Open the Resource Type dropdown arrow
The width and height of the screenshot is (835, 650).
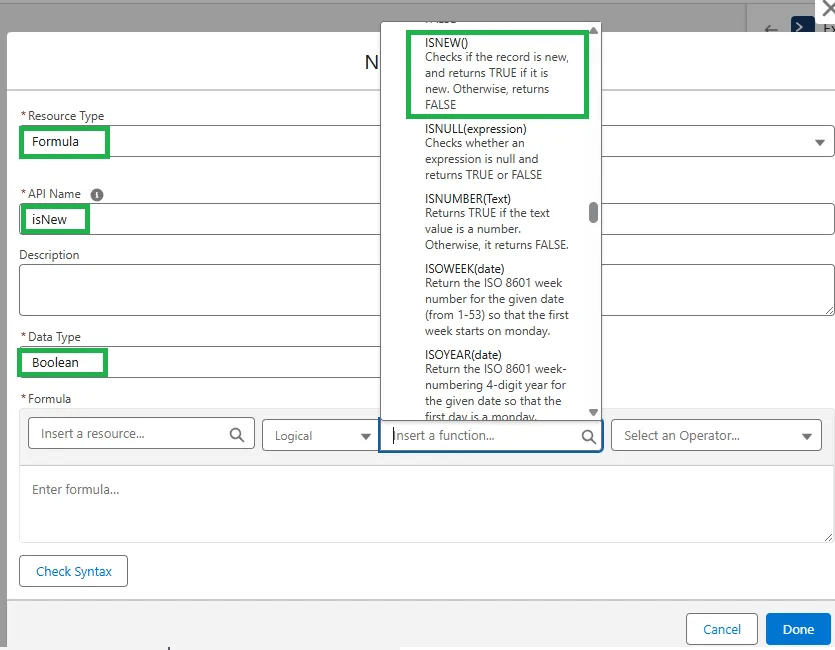pyautogui.click(x=820, y=142)
